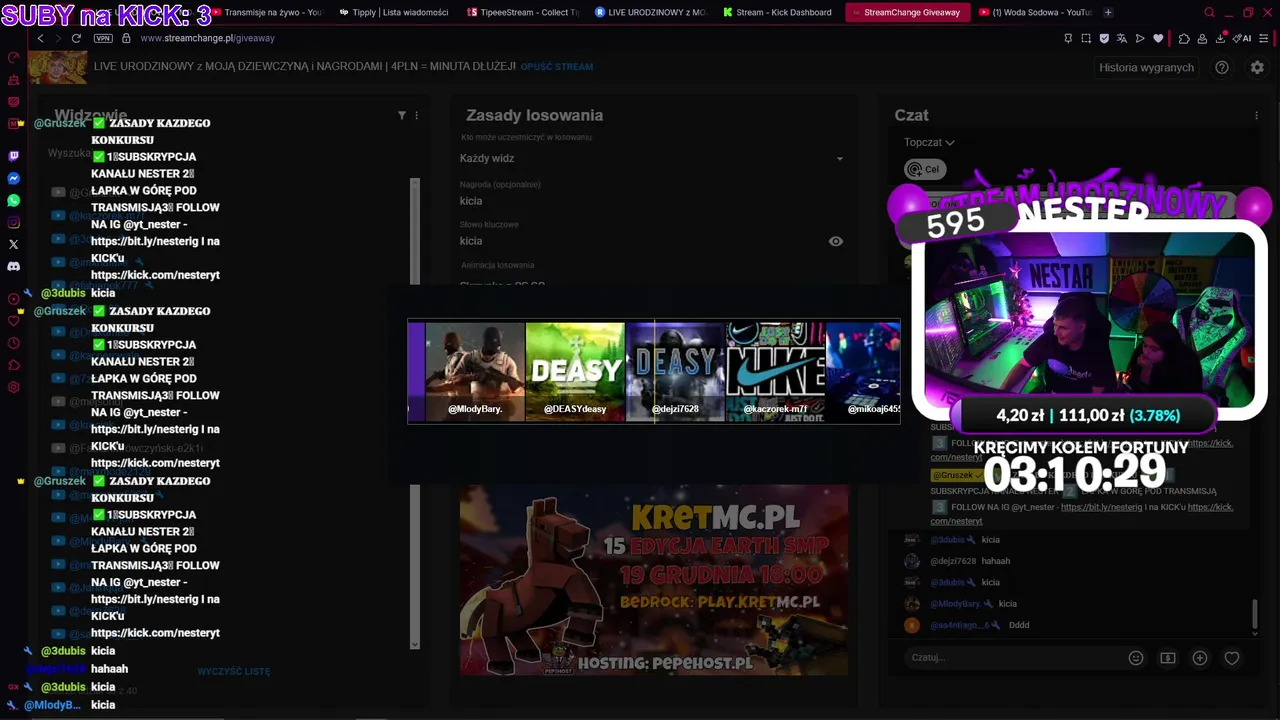Screen dimensions: 1280x720
Task: Open browser extensions cube icon
Action: pyautogui.click(x=1184, y=38)
